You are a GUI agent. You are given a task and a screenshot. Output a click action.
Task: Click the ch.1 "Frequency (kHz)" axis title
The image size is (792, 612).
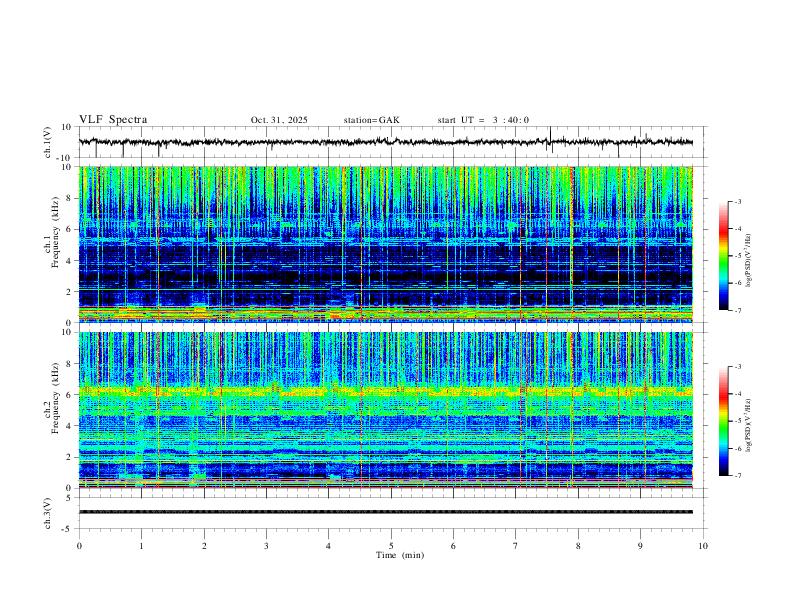(55, 234)
